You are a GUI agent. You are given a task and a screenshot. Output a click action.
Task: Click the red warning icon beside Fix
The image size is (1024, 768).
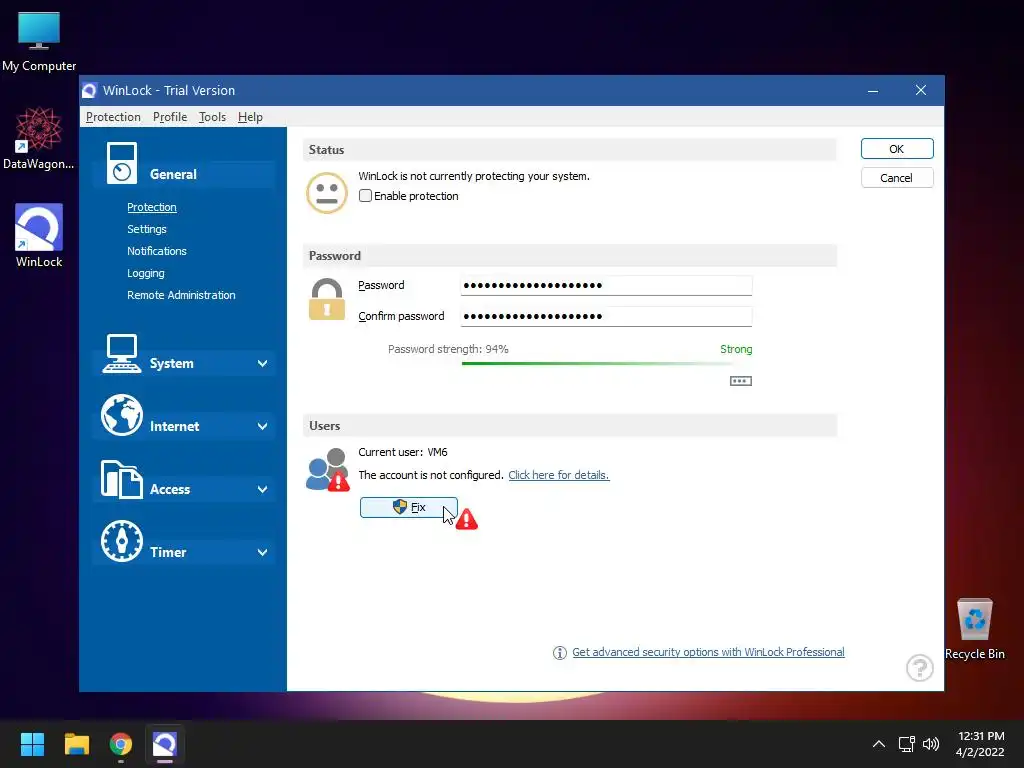tap(466, 520)
